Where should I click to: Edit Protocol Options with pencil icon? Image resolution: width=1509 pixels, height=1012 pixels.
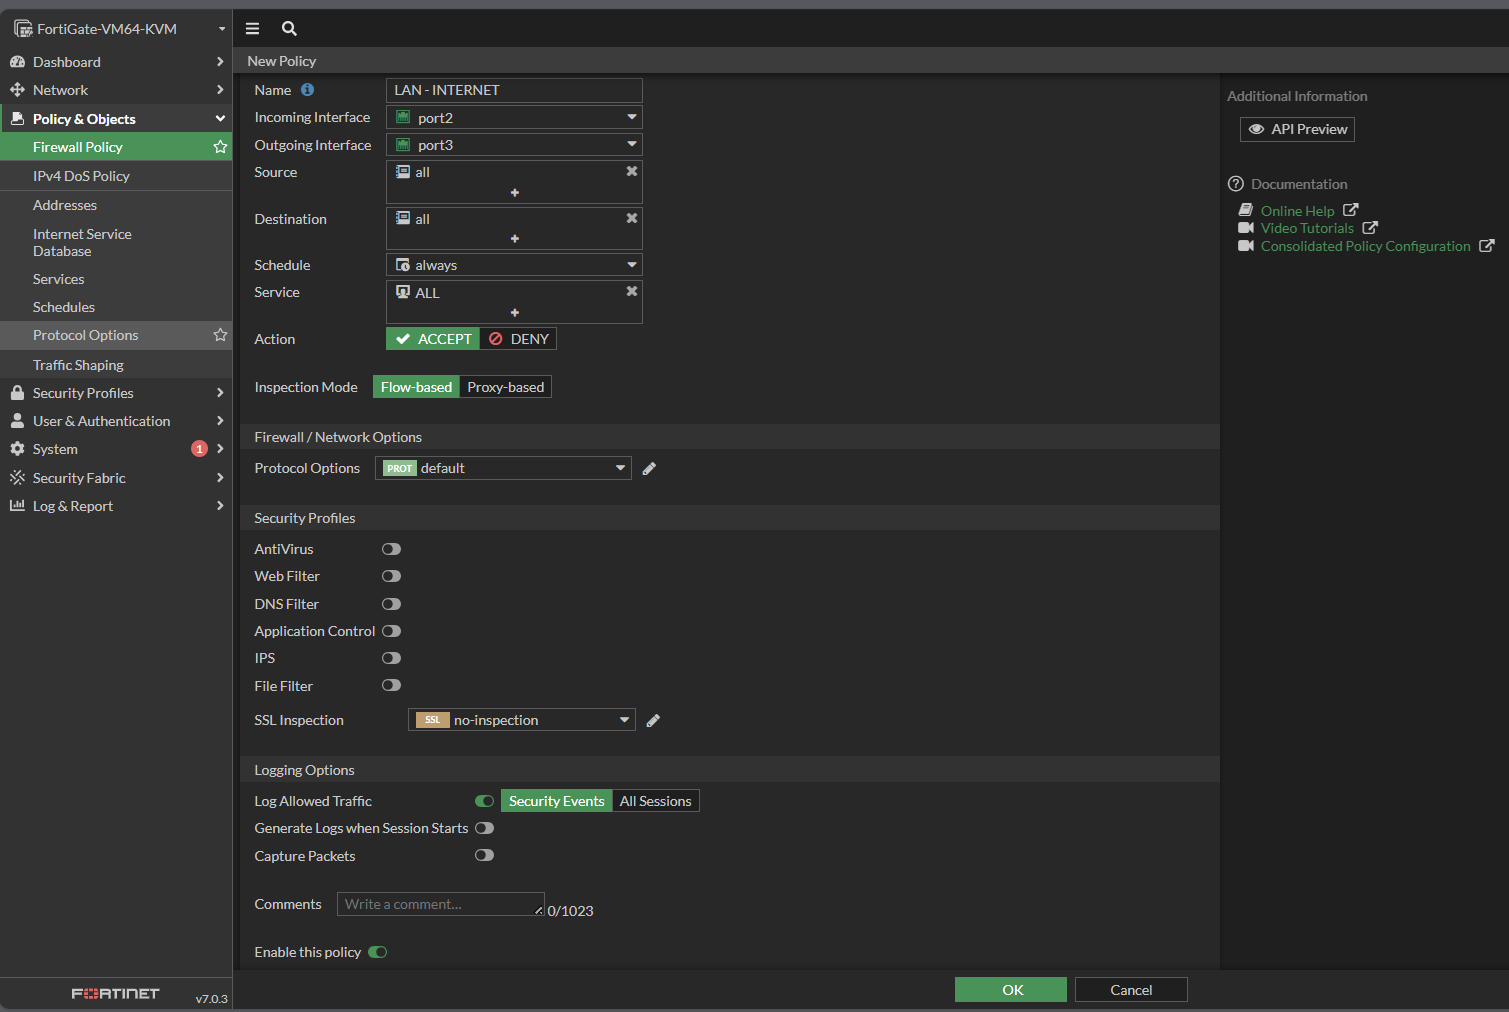(649, 469)
